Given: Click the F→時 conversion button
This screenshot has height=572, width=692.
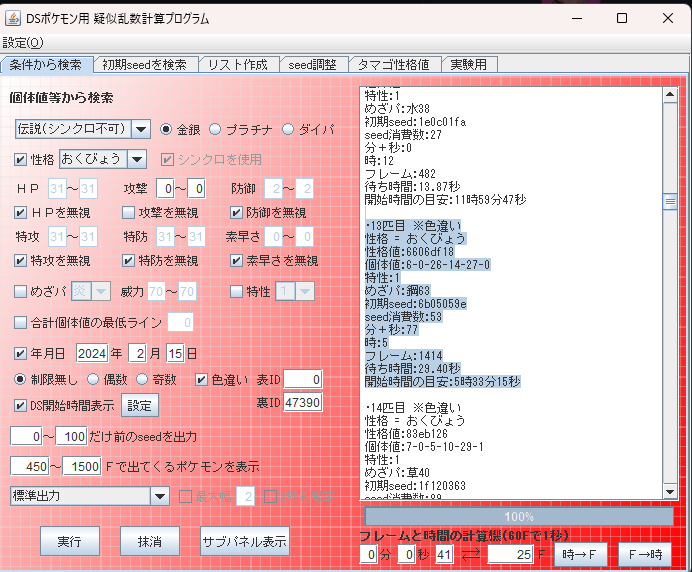Looking at the screenshot, I should pyautogui.click(x=645, y=554).
